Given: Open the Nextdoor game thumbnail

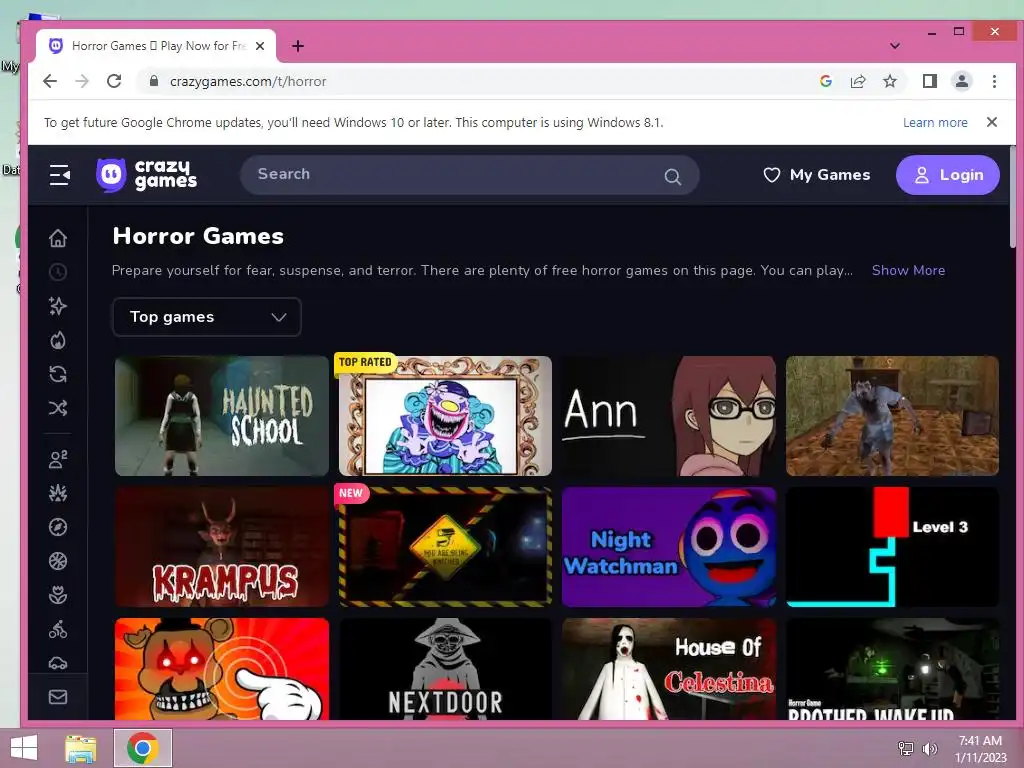Looking at the screenshot, I should pos(445,669).
